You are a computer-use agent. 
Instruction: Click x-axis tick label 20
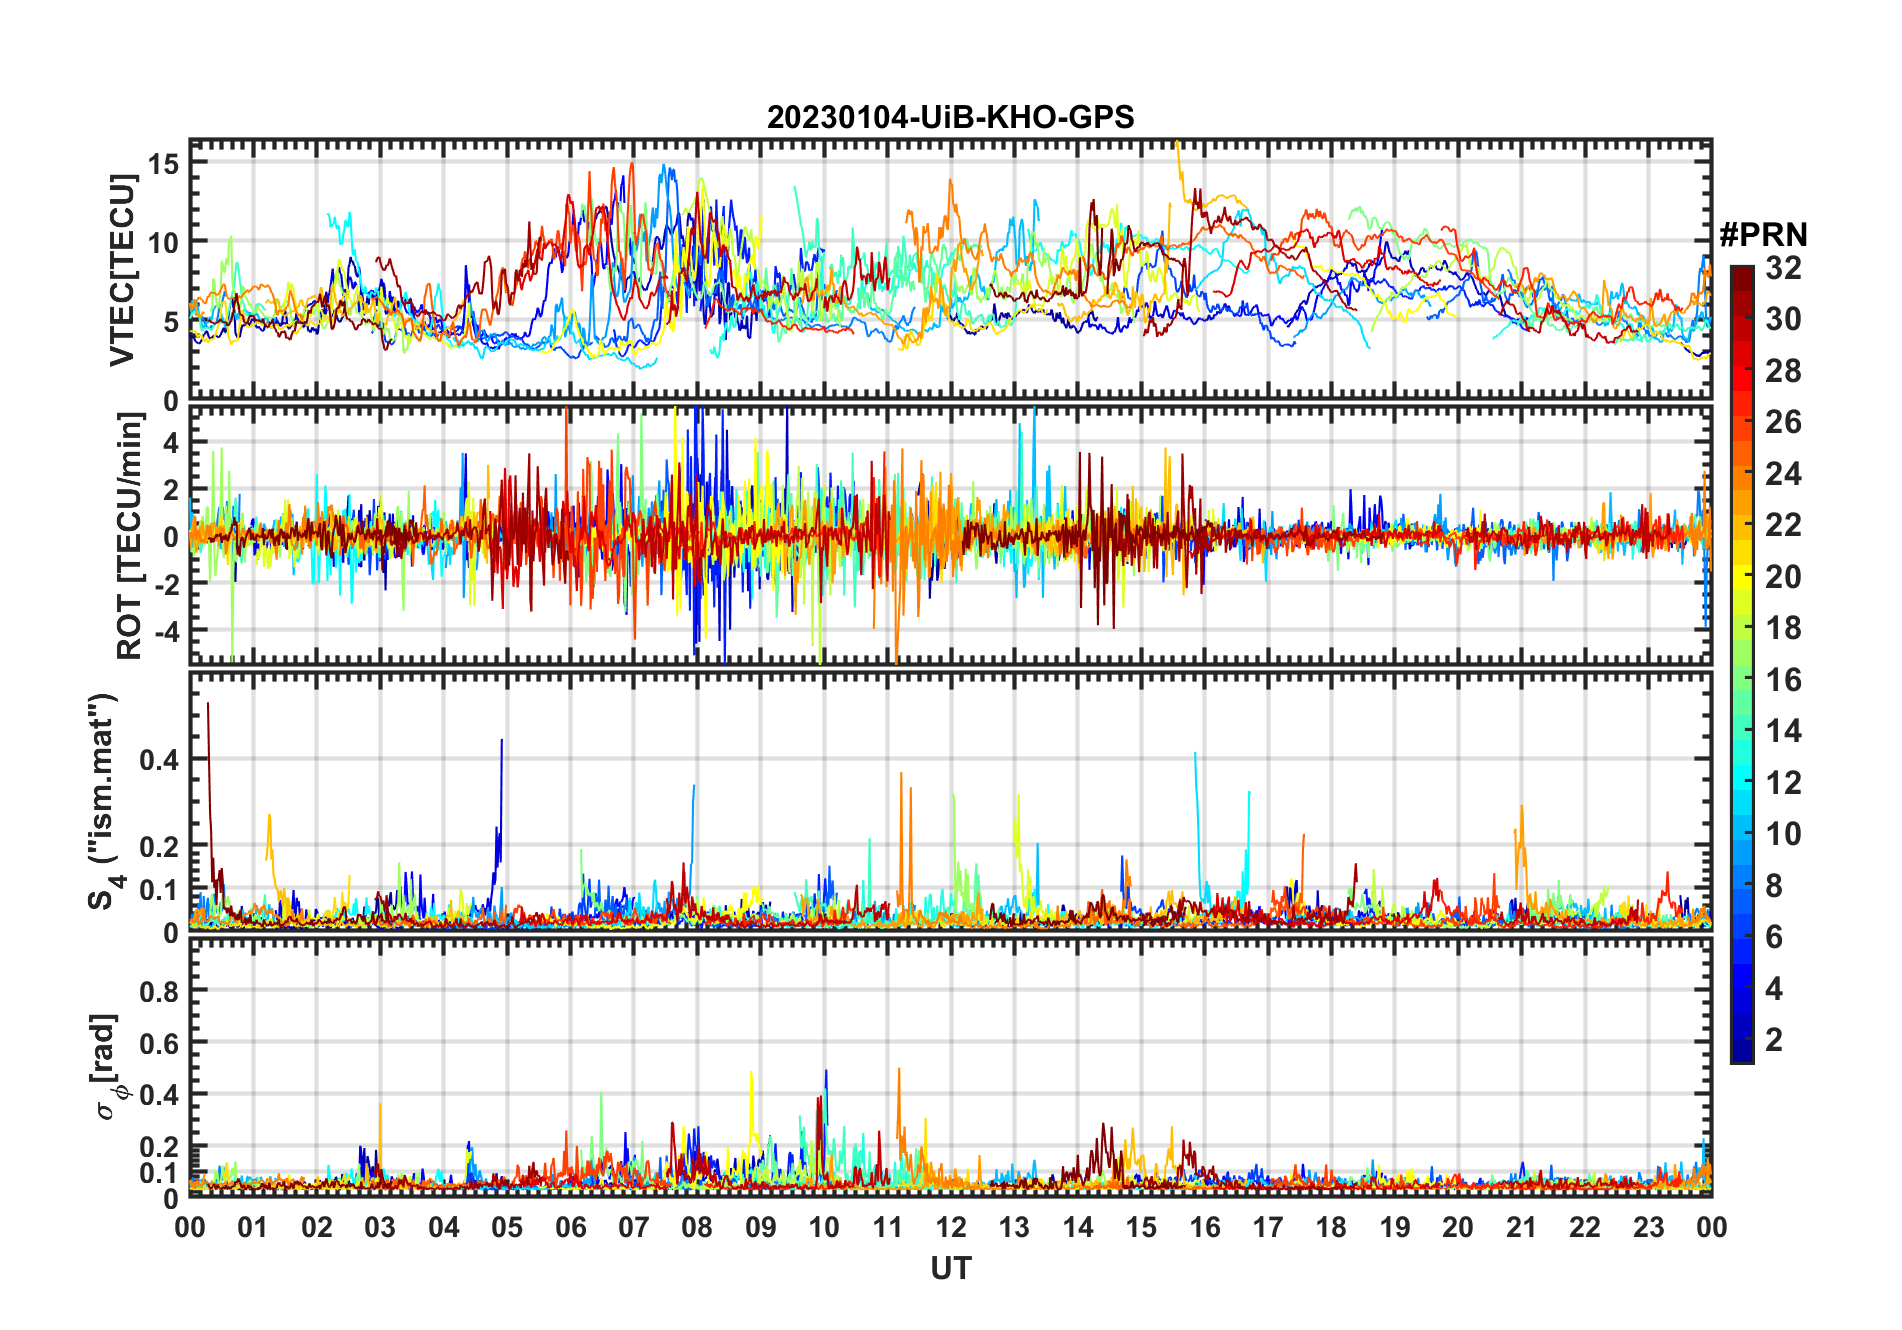1458,1228
